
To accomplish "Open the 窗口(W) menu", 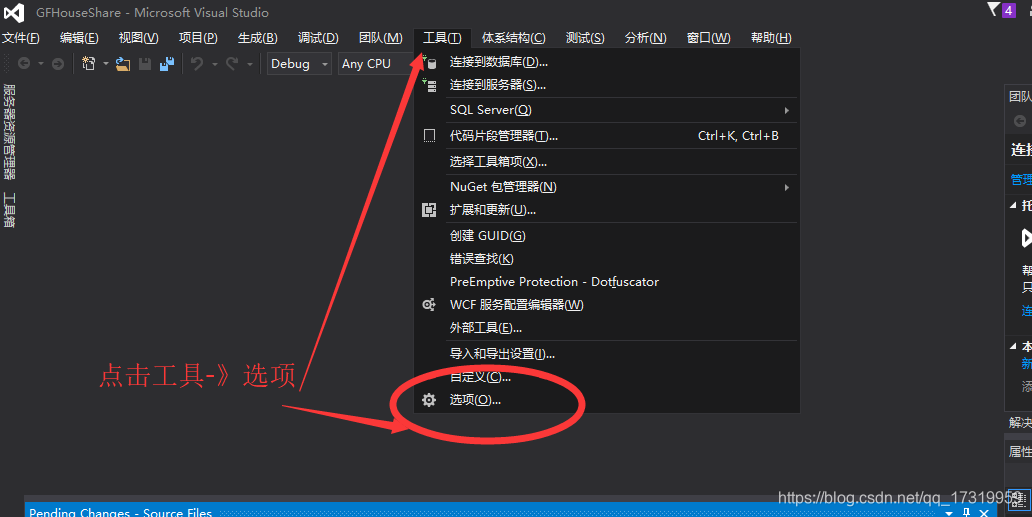I will tap(708, 37).
